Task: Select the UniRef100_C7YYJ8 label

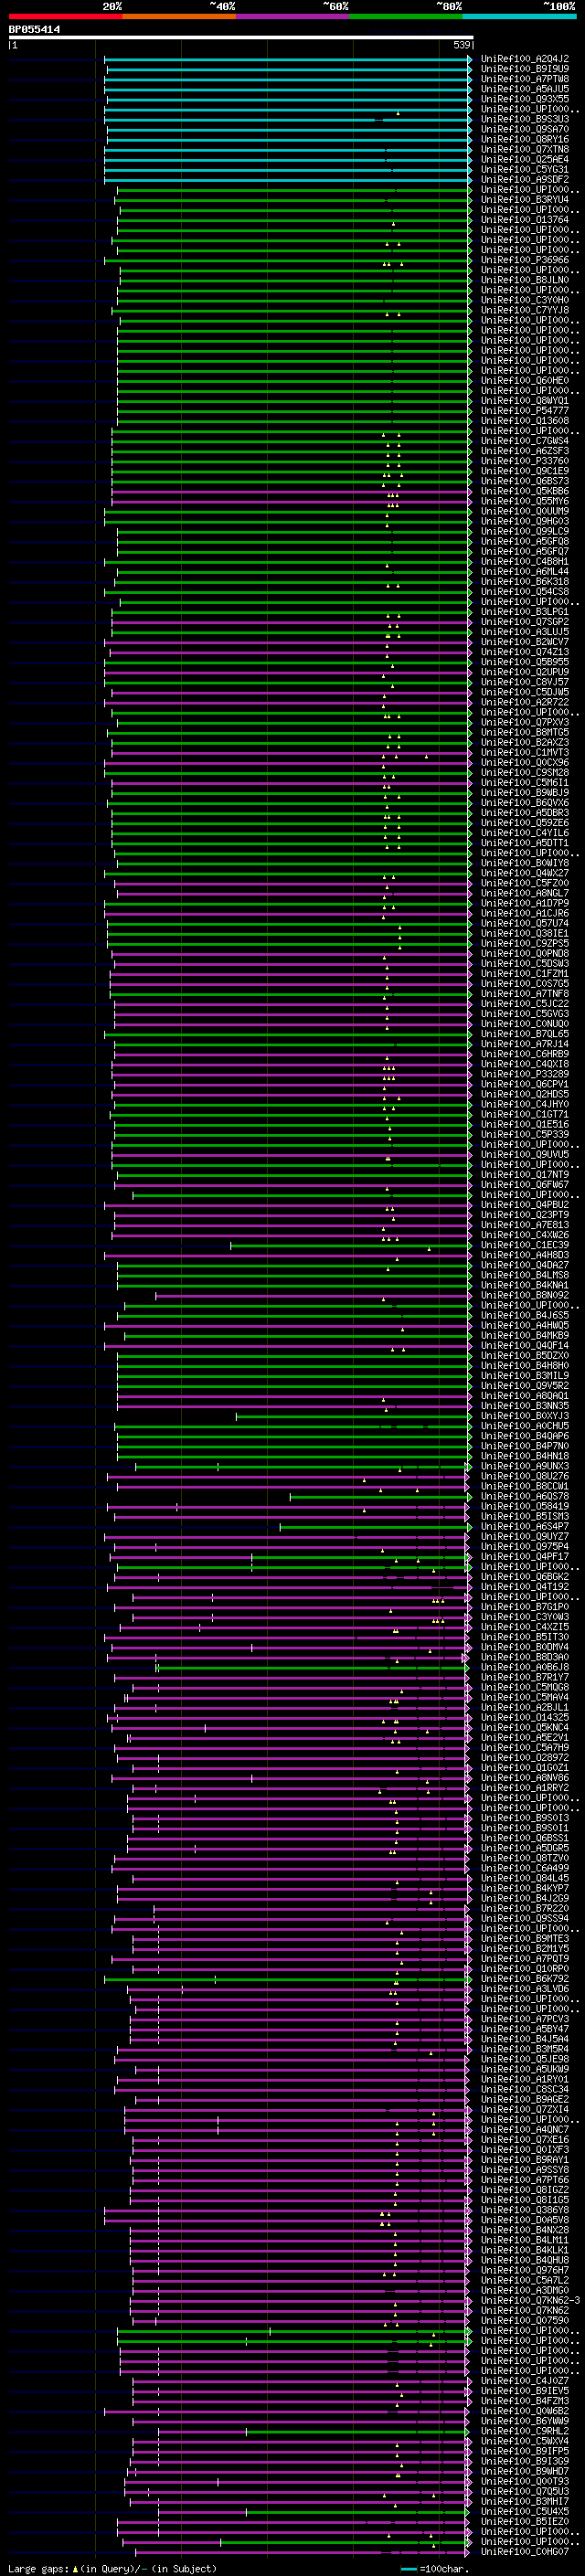Action: tap(525, 310)
